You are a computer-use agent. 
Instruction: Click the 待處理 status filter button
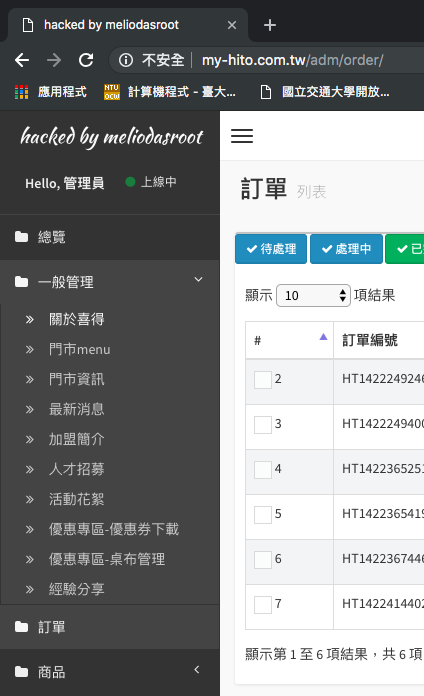(x=271, y=249)
